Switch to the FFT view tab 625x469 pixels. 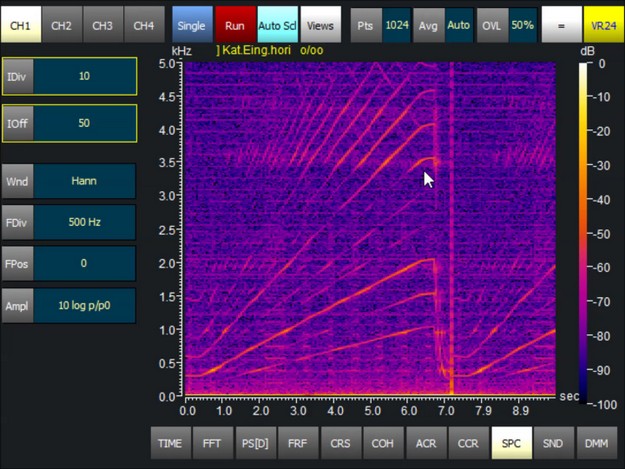coord(213,443)
